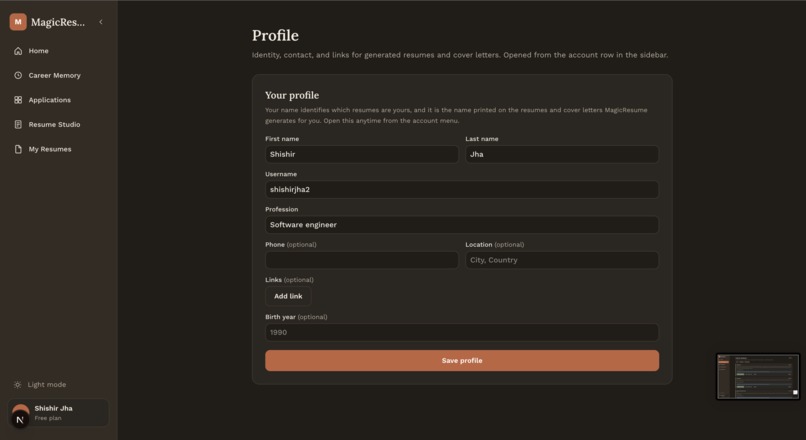This screenshot has height=440, width=806.
Task: Focus the Profession field
Action: [x=462, y=225]
